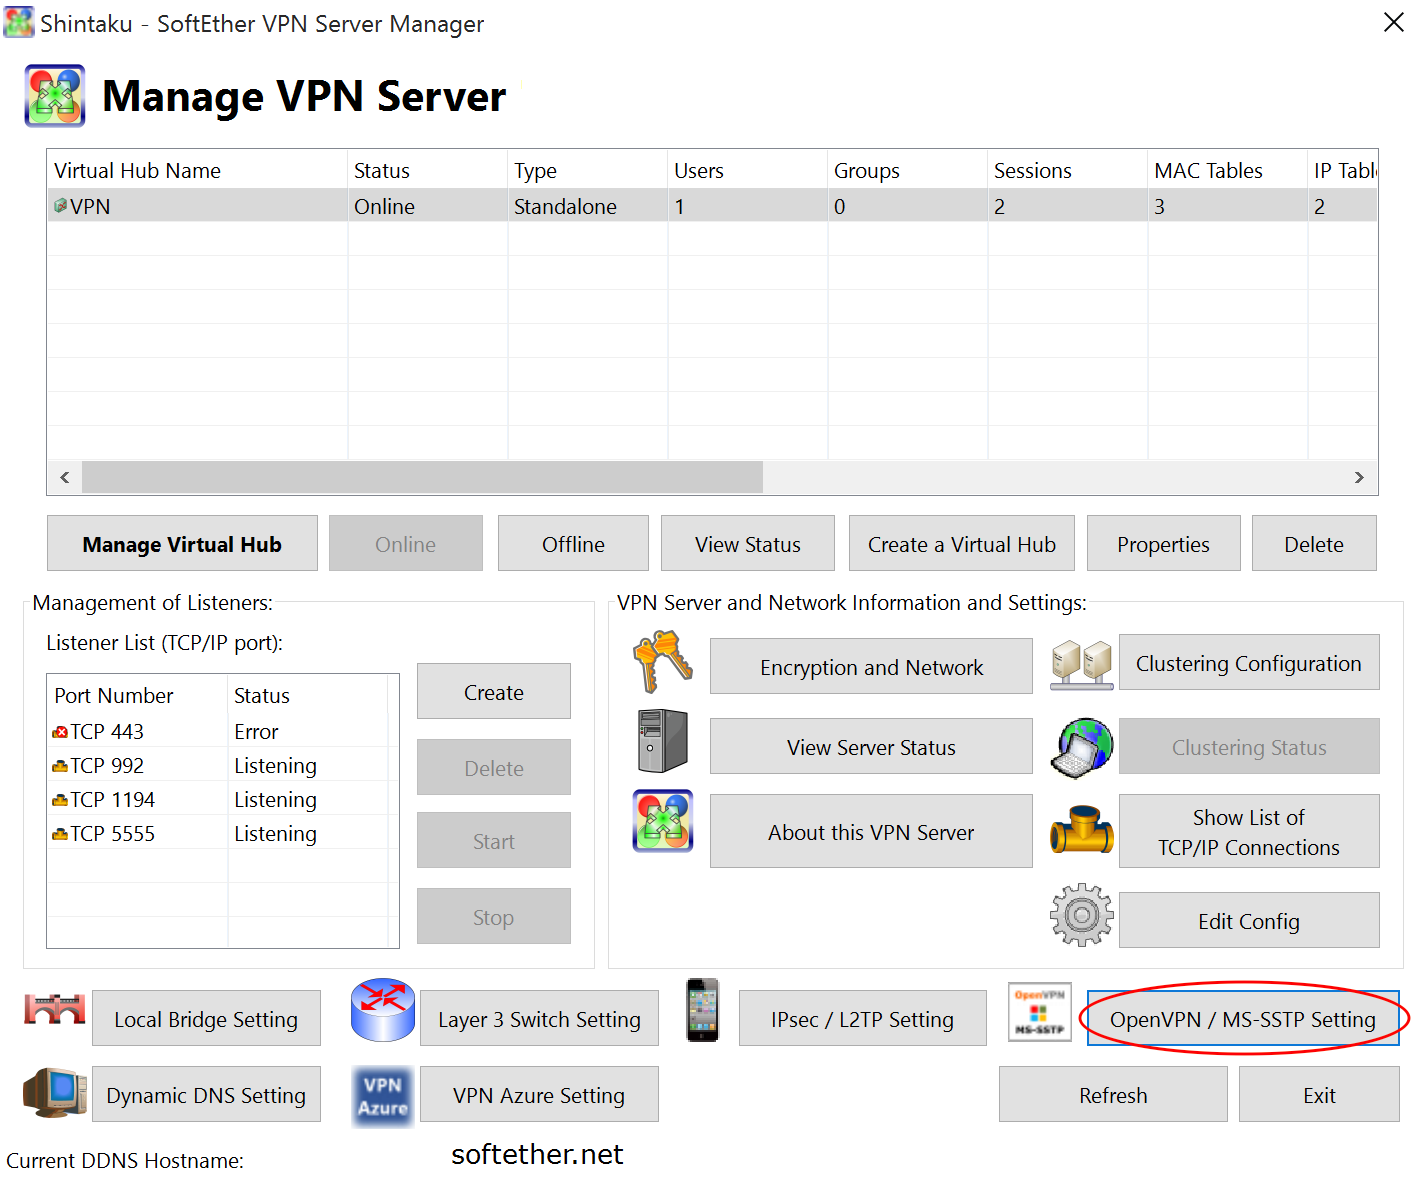Click the horizontal scrollbar thumb in hub list

(x=422, y=477)
